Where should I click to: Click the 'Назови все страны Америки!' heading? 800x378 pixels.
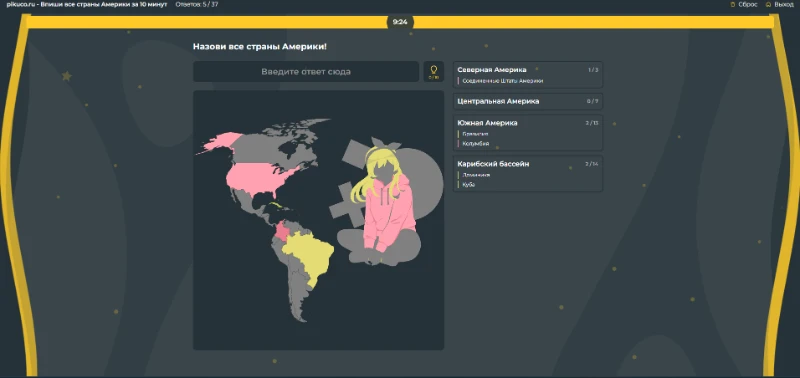260,46
